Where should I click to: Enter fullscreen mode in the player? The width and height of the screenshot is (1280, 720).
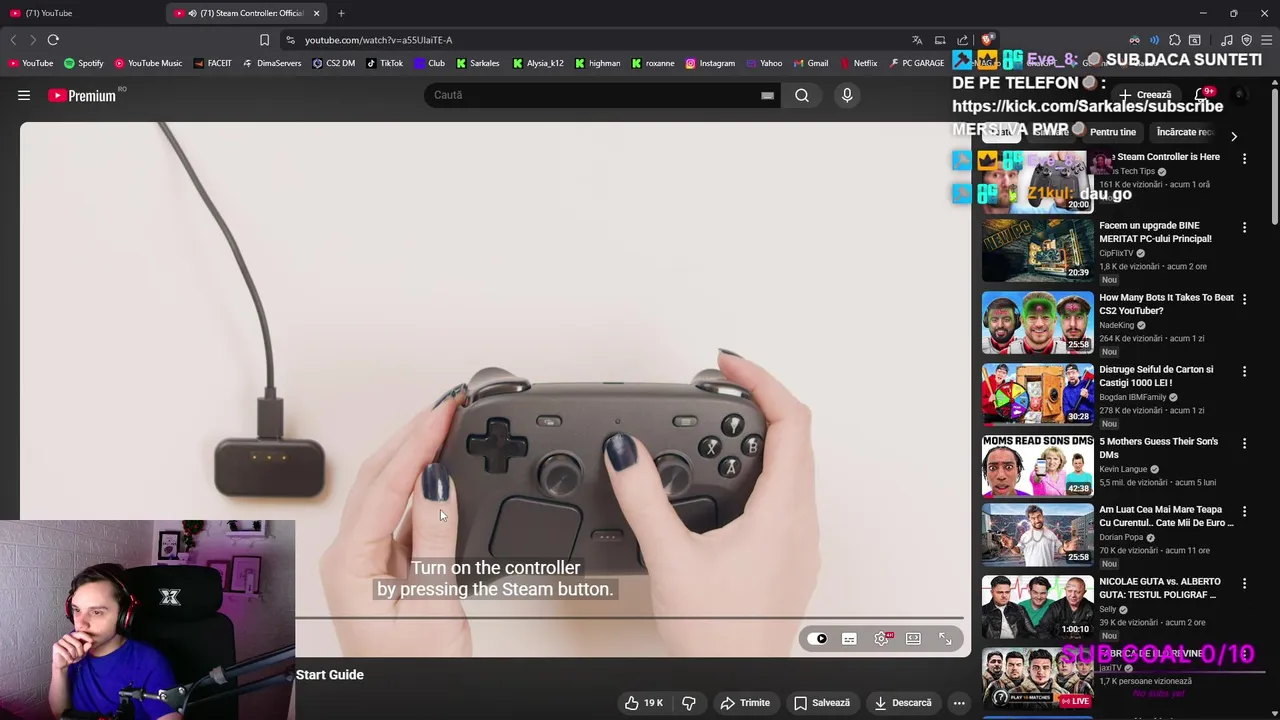pos(945,639)
